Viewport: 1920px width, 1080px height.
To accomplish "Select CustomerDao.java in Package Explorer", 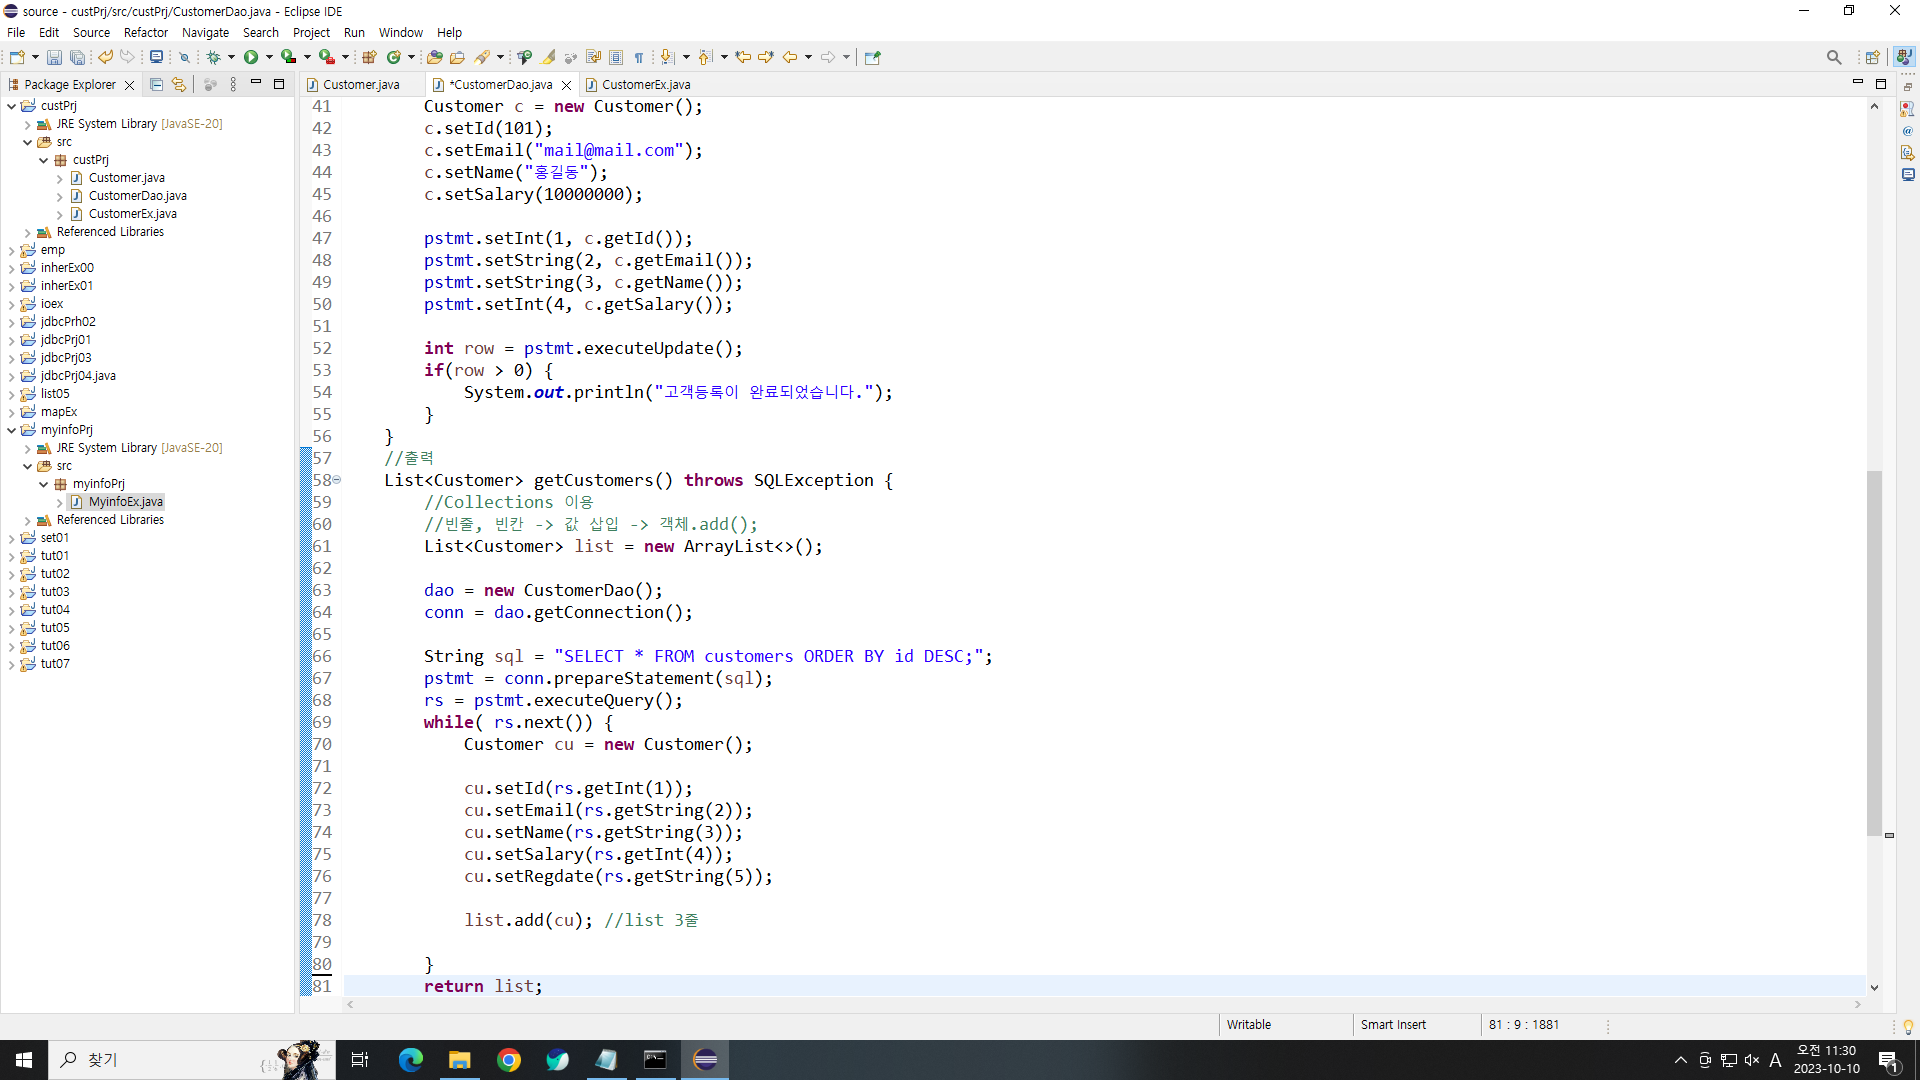I will coord(137,196).
